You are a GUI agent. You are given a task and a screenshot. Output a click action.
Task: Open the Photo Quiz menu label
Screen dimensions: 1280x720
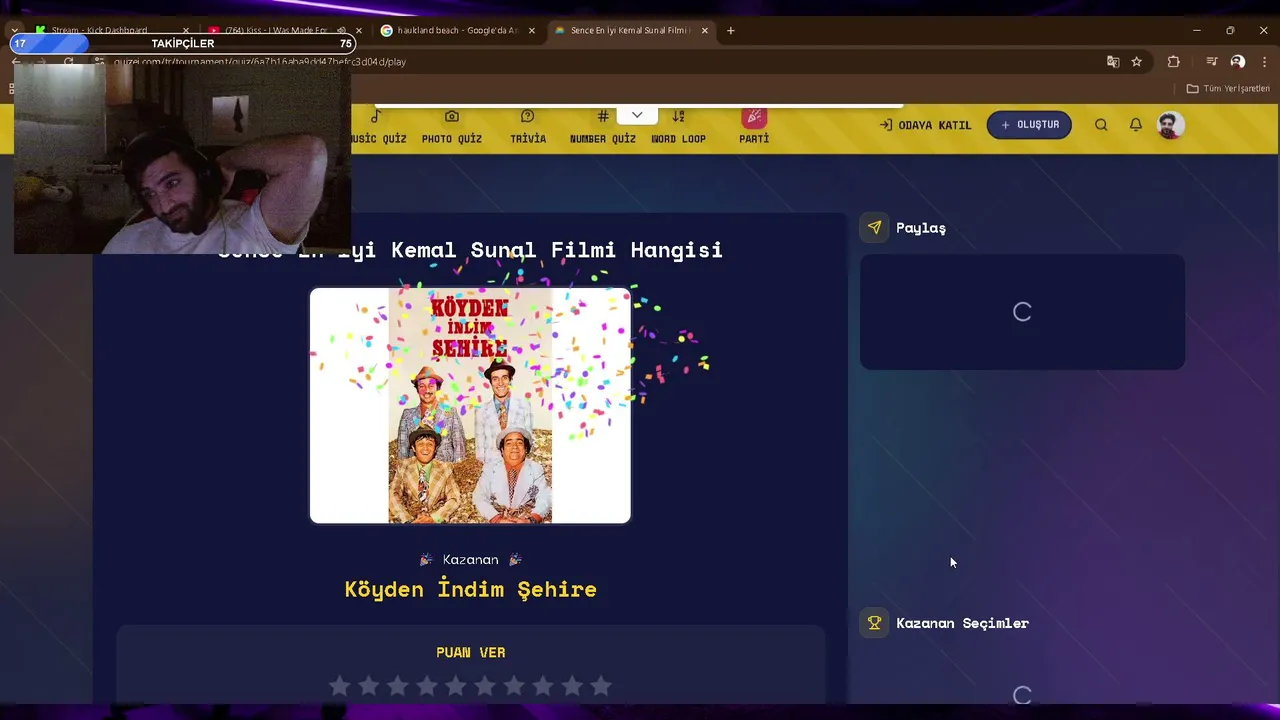[x=452, y=139]
